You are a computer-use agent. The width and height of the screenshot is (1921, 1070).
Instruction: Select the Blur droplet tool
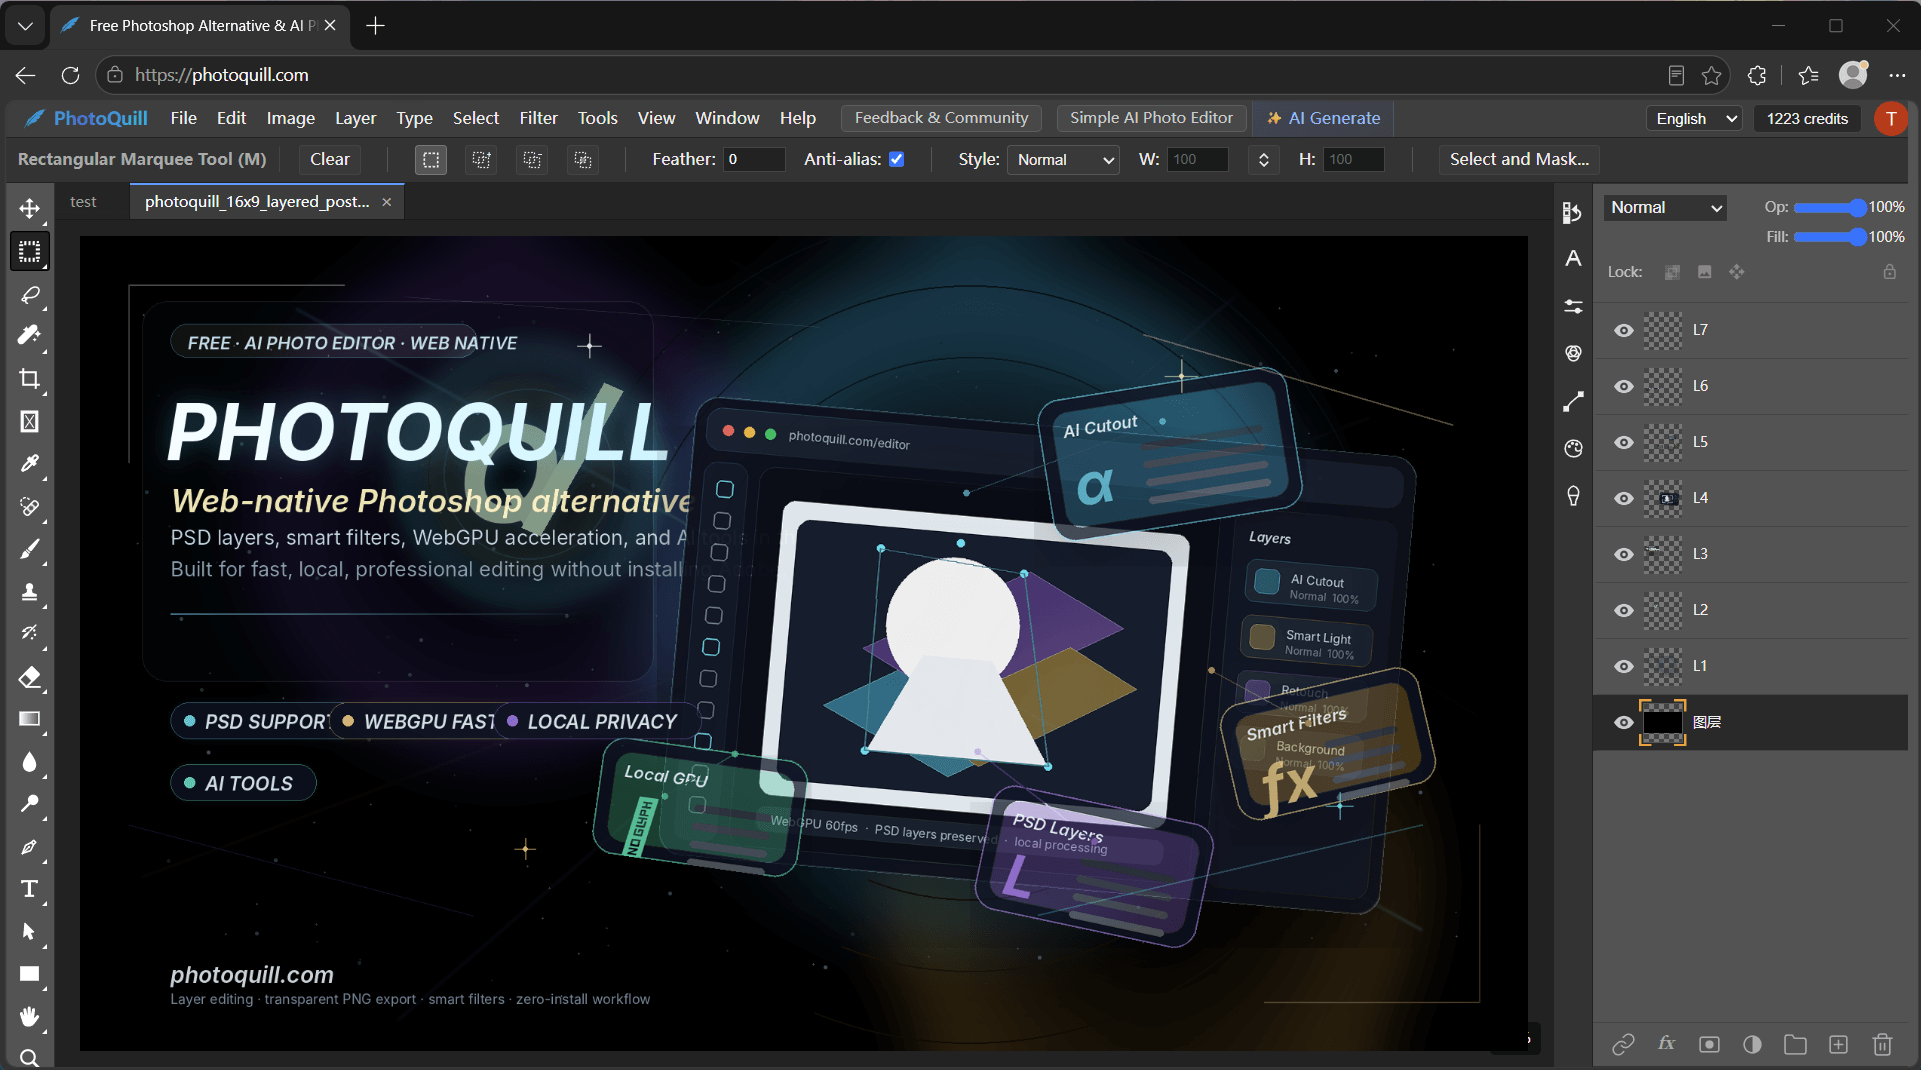[x=30, y=762]
